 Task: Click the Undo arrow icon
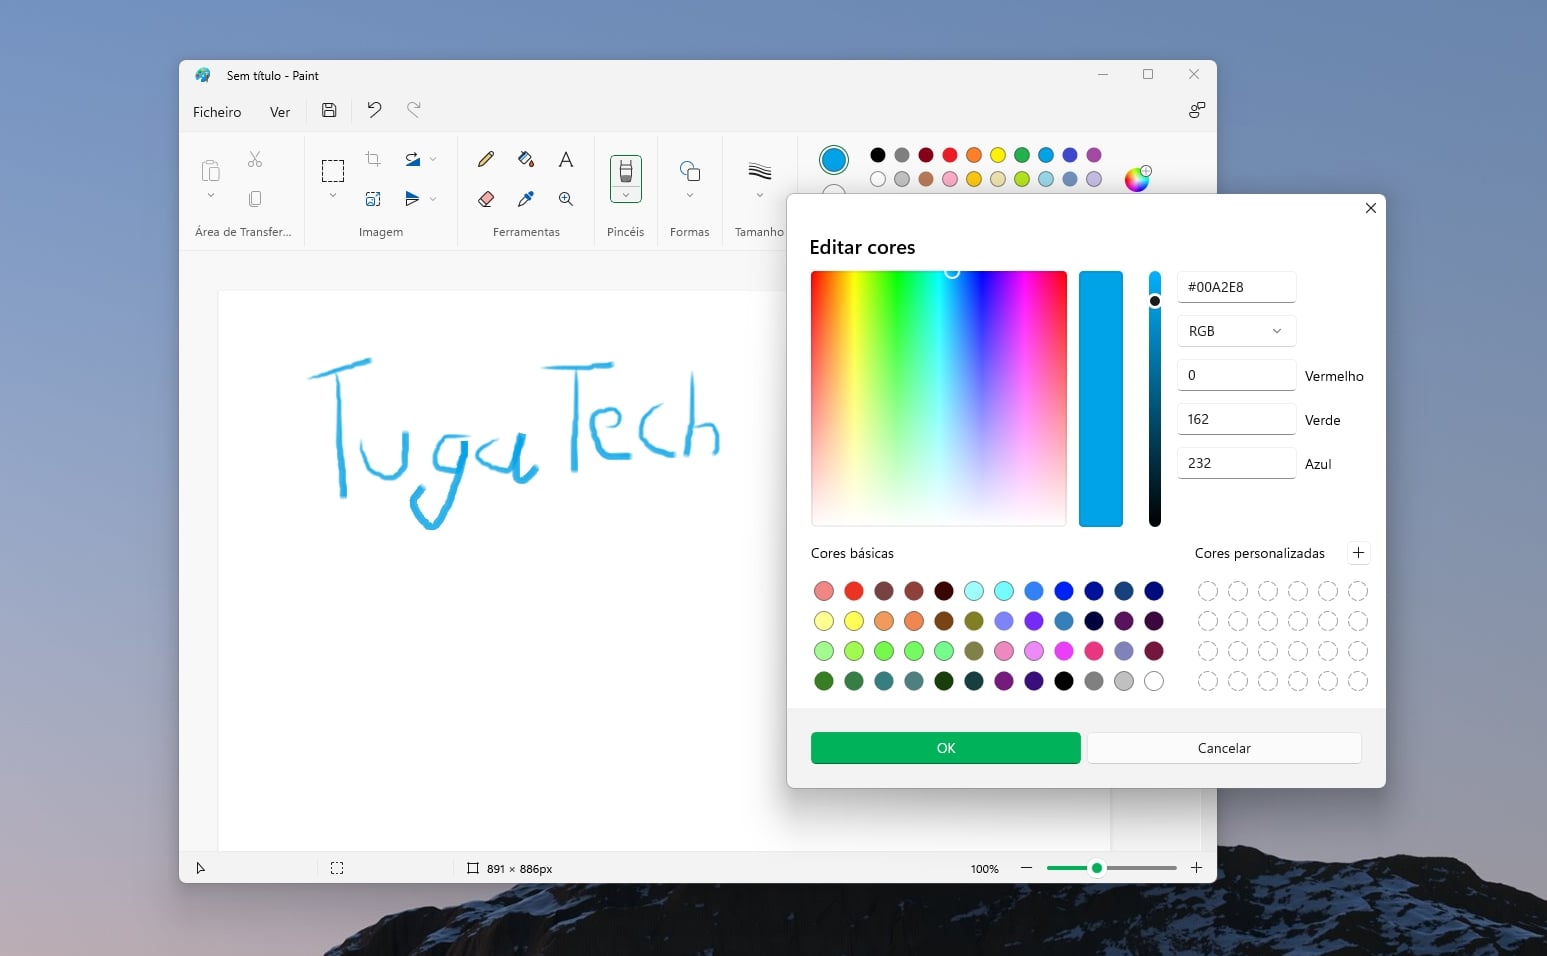click(x=374, y=110)
